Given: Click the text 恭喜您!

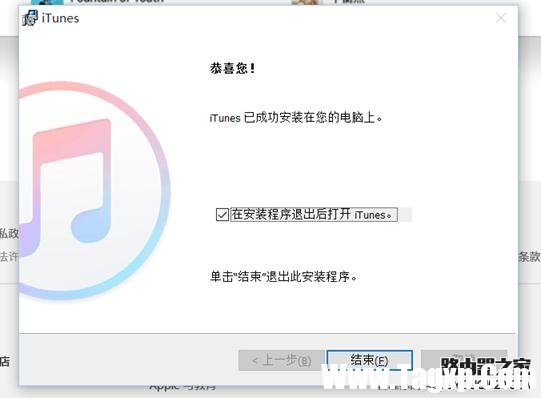Looking at the screenshot, I should pyautogui.click(x=233, y=68).
